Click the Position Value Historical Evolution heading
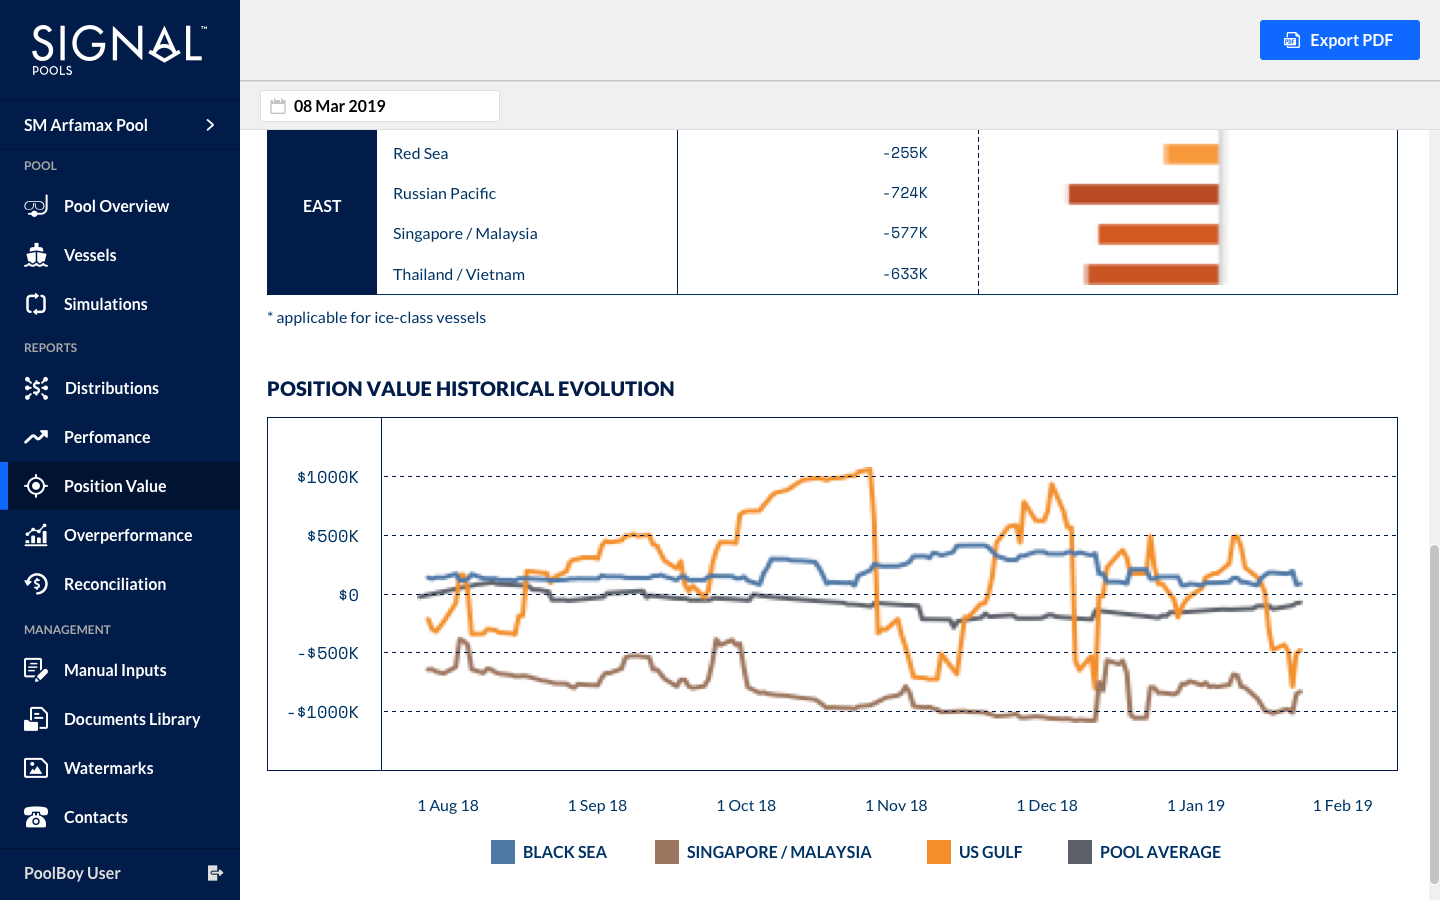 471,389
